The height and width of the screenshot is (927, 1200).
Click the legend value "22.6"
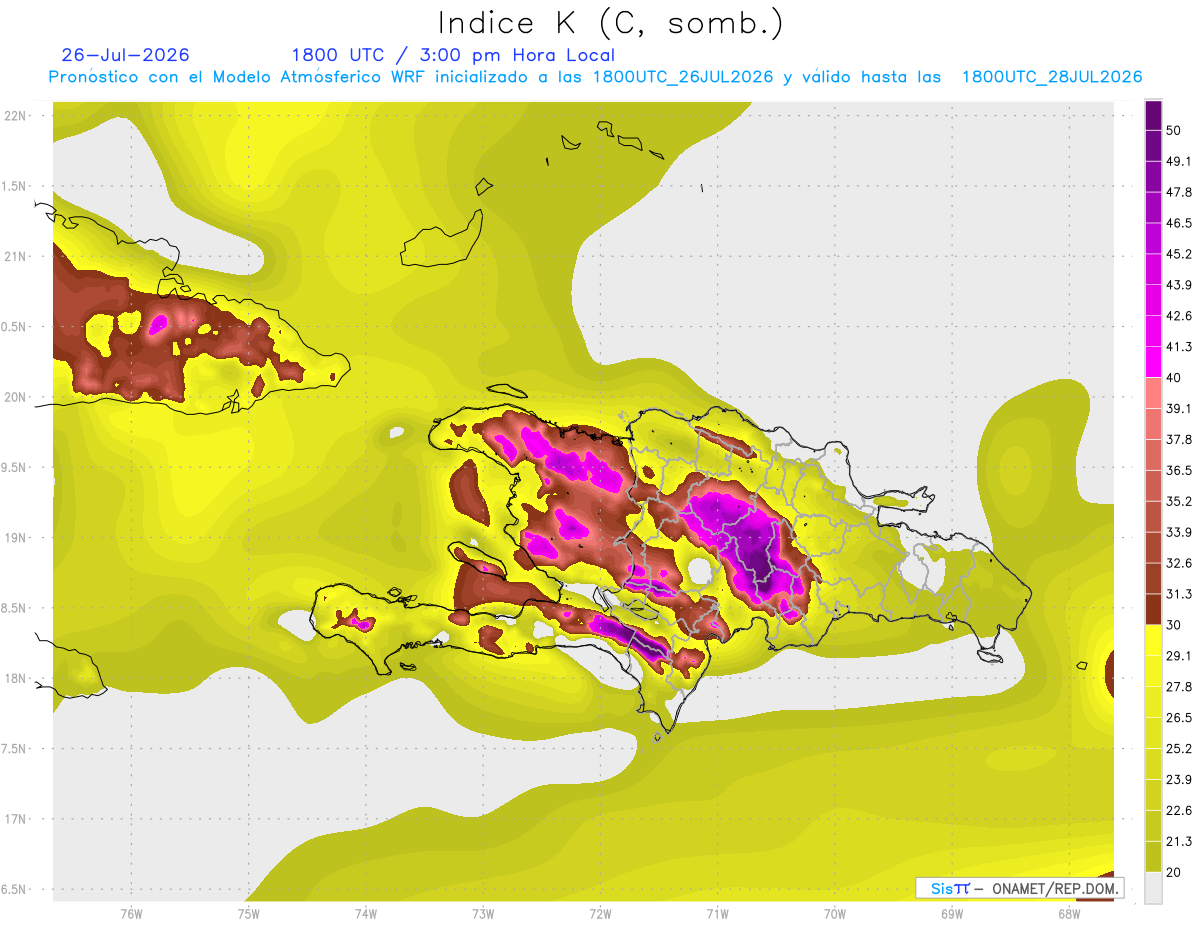1178,810
